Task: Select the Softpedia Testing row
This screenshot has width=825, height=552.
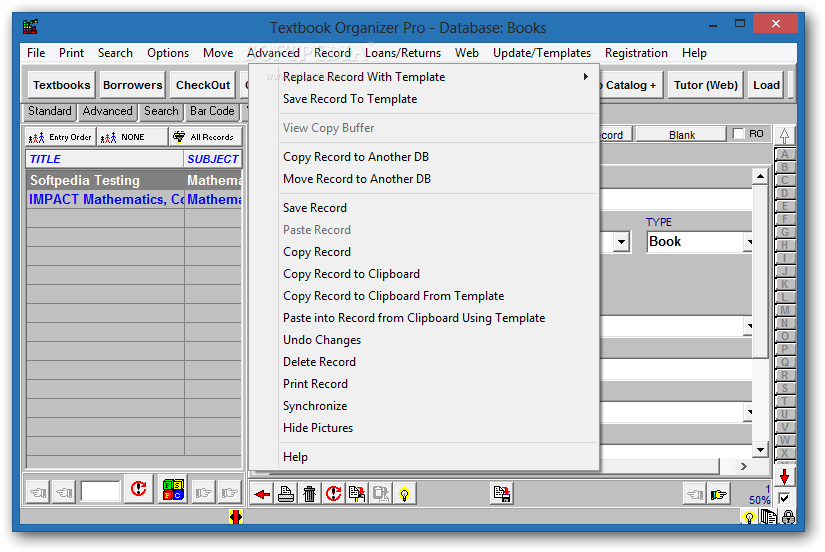Action: (134, 180)
